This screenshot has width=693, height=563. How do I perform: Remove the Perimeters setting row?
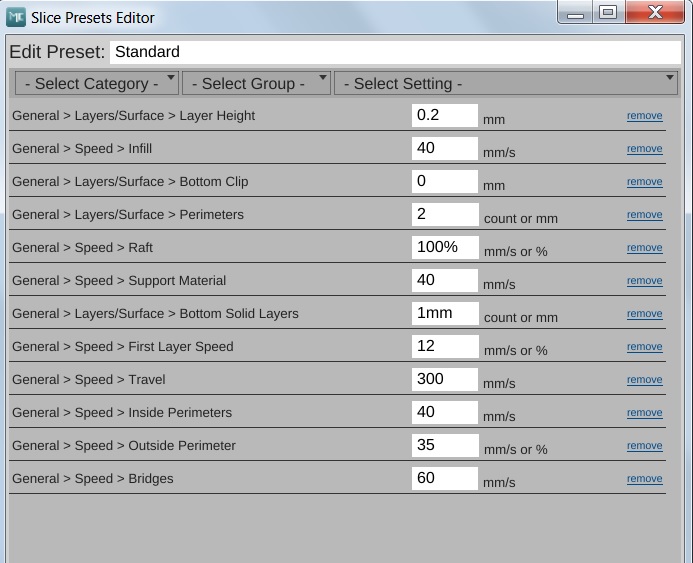644,215
